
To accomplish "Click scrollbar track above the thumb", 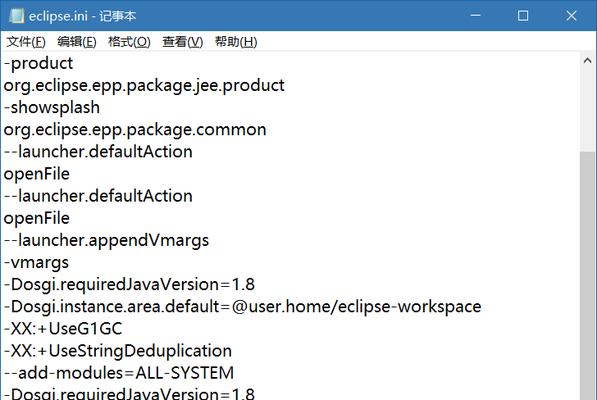I will click(x=587, y=110).
